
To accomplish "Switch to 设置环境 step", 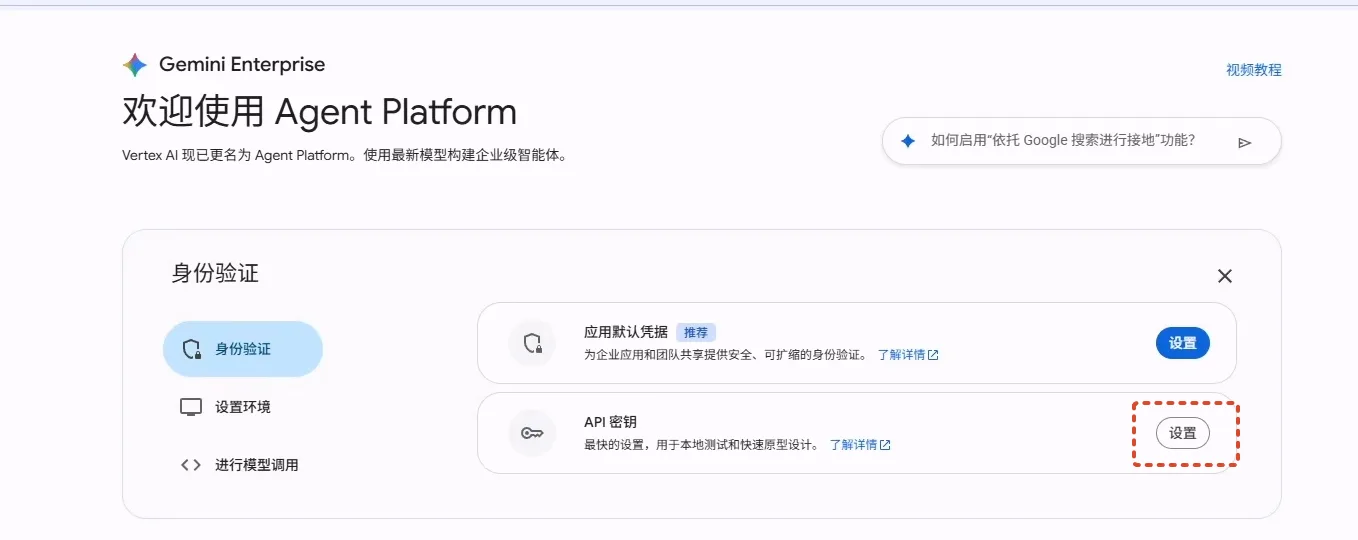I will pos(243,407).
